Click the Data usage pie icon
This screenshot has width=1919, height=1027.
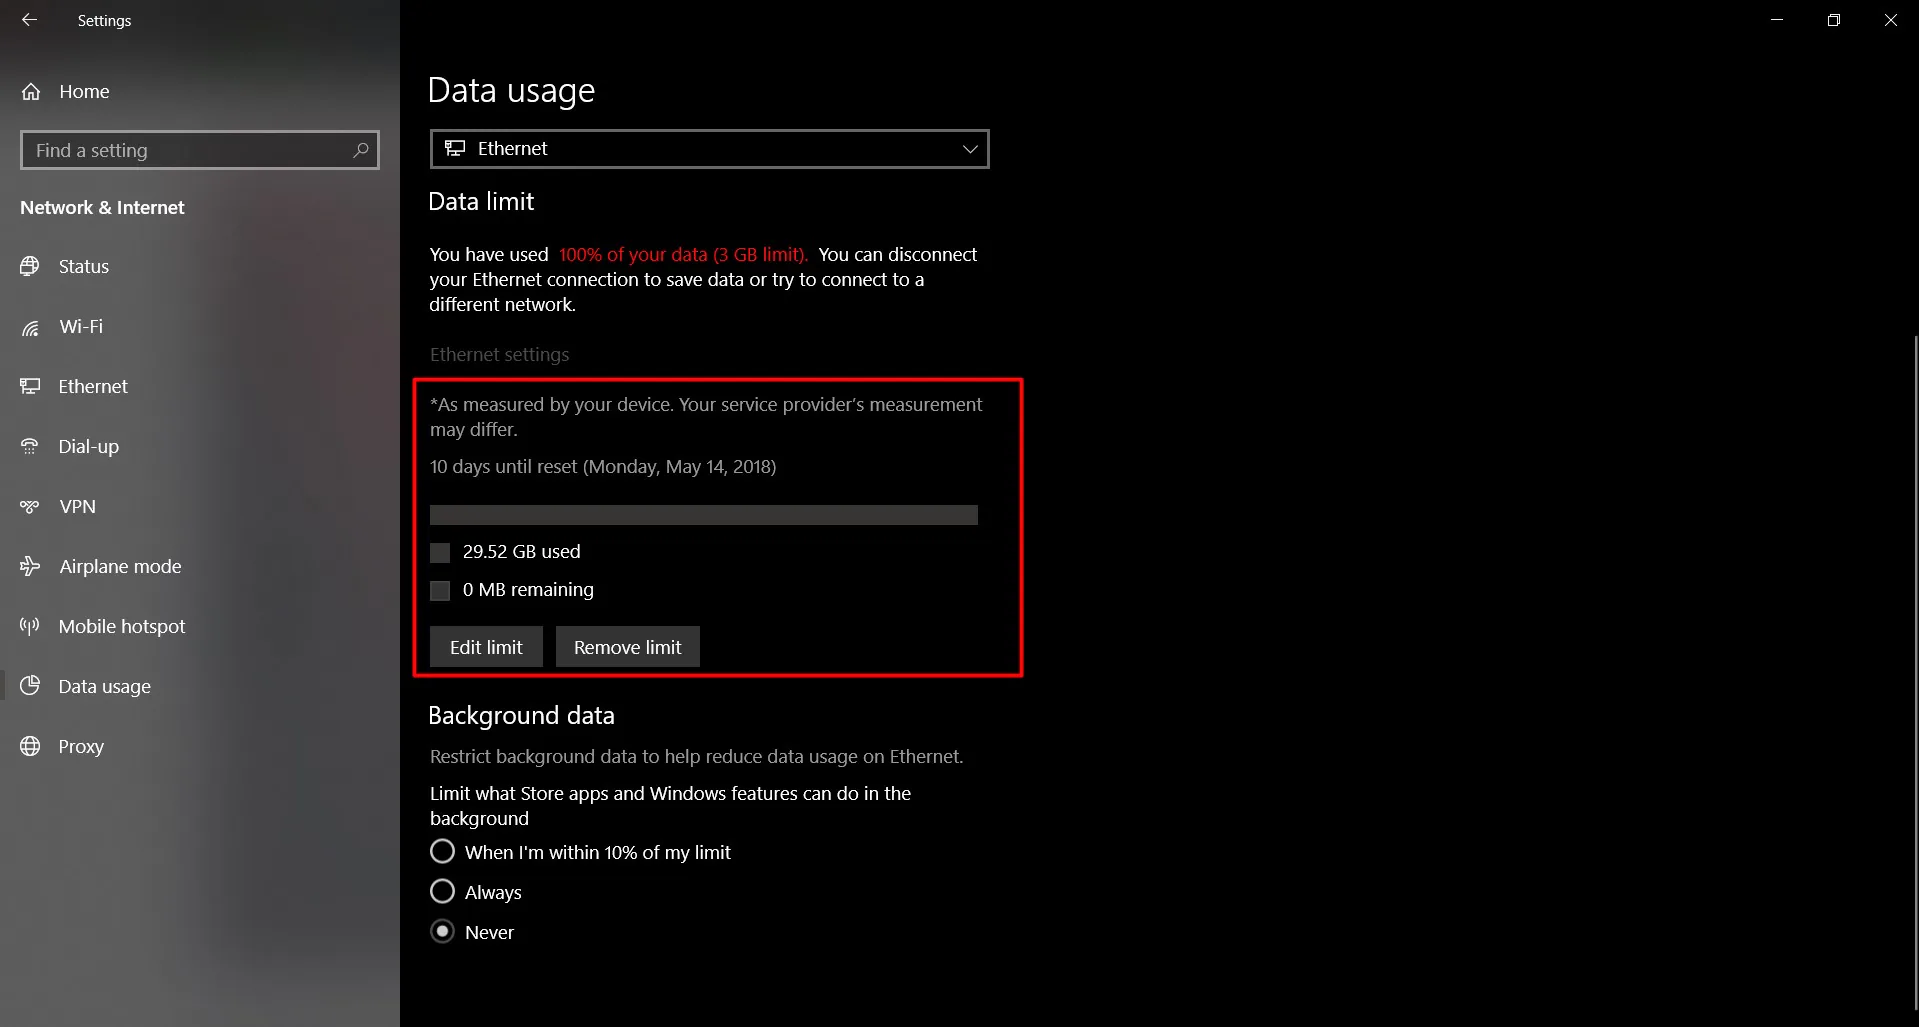click(x=30, y=686)
